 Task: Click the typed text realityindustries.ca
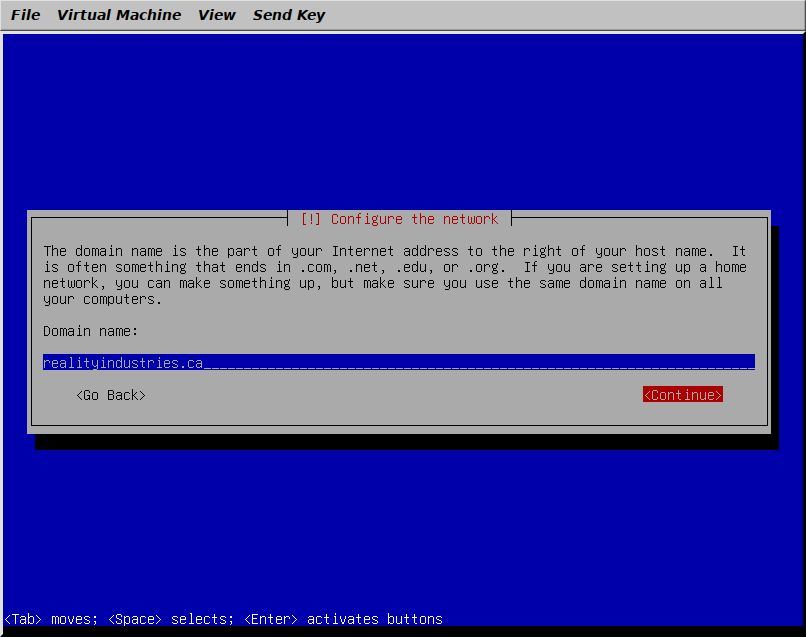pos(122,363)
